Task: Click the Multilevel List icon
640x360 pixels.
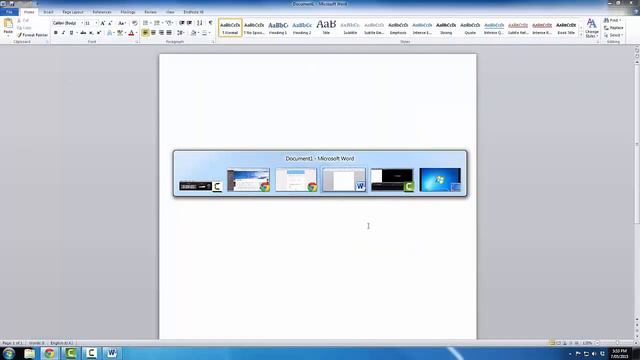Action: pyautogui.click(x=169, y=23)
